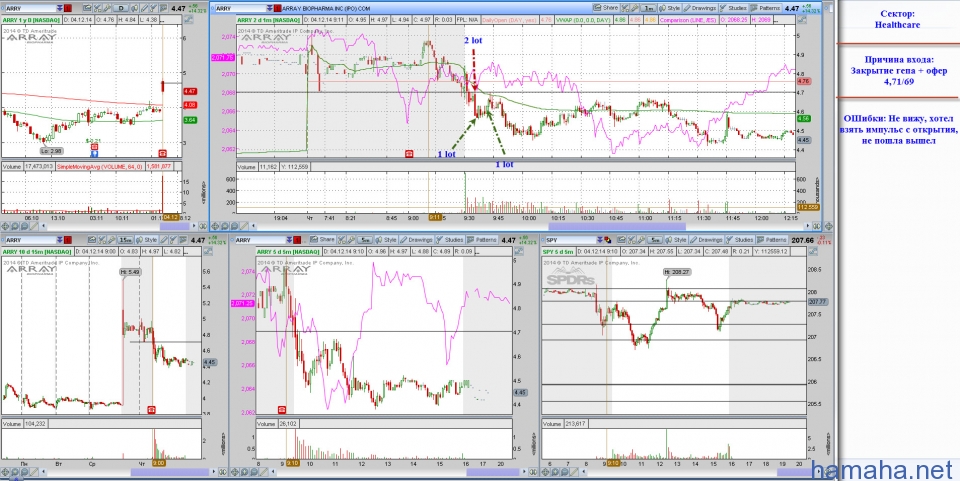Click the share icon on the ARRY 10 d 15m chart toolbar
Image resolution: width=960 pixels, height=481 pixels.
point(92,239)
